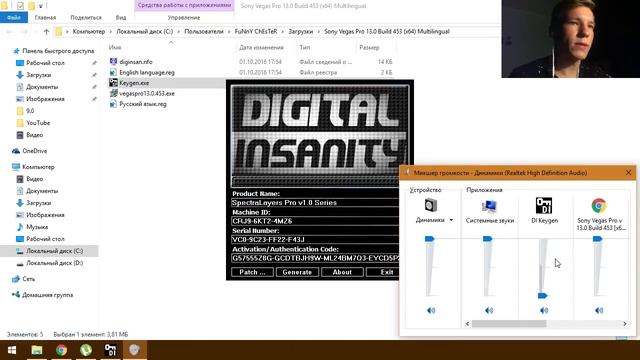Click the Machine ID input field
Image resolution: width=640 pixels, height=360 pixels.
click(x=315, y=221)
